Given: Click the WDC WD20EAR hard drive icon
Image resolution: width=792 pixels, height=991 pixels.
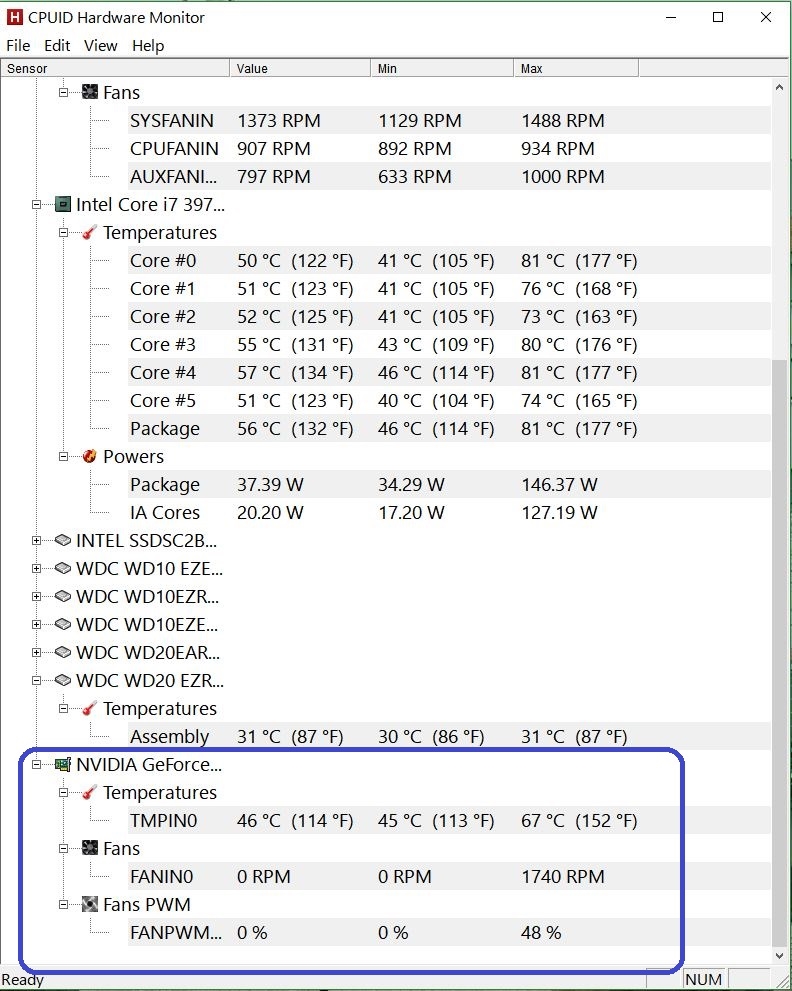Looking at the screenshot, I should [x=63, y=653].
